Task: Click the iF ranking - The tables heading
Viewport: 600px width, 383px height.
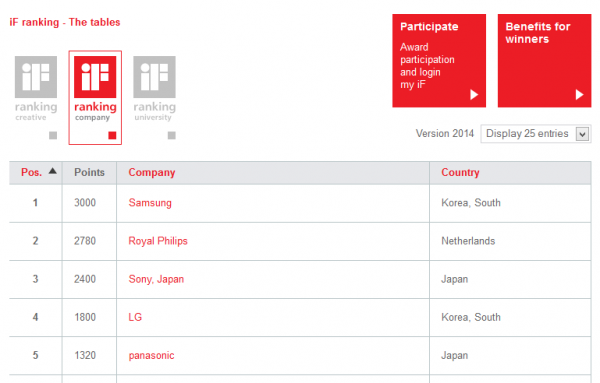Action: pyautogui.click(x=65, y=22)
